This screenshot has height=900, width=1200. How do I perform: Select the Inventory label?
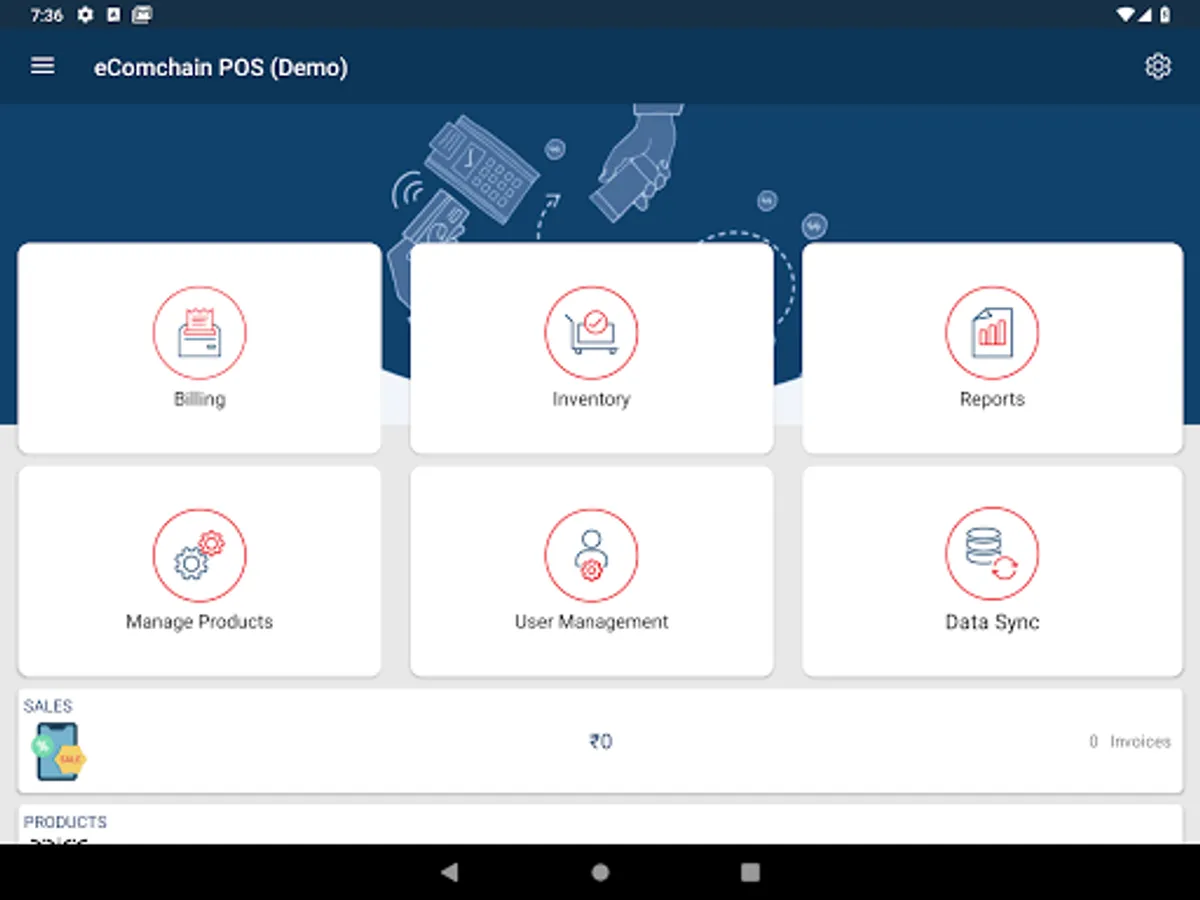591,399
